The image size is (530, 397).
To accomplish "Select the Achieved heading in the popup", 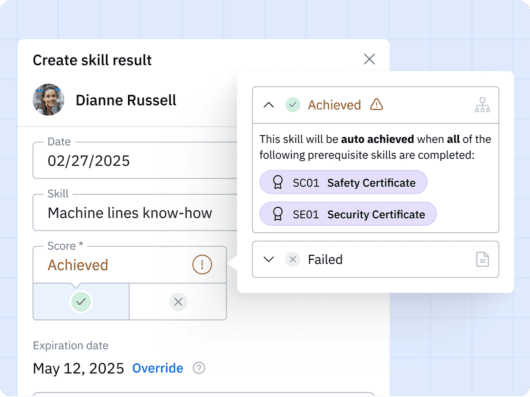I will coord(334,105).
